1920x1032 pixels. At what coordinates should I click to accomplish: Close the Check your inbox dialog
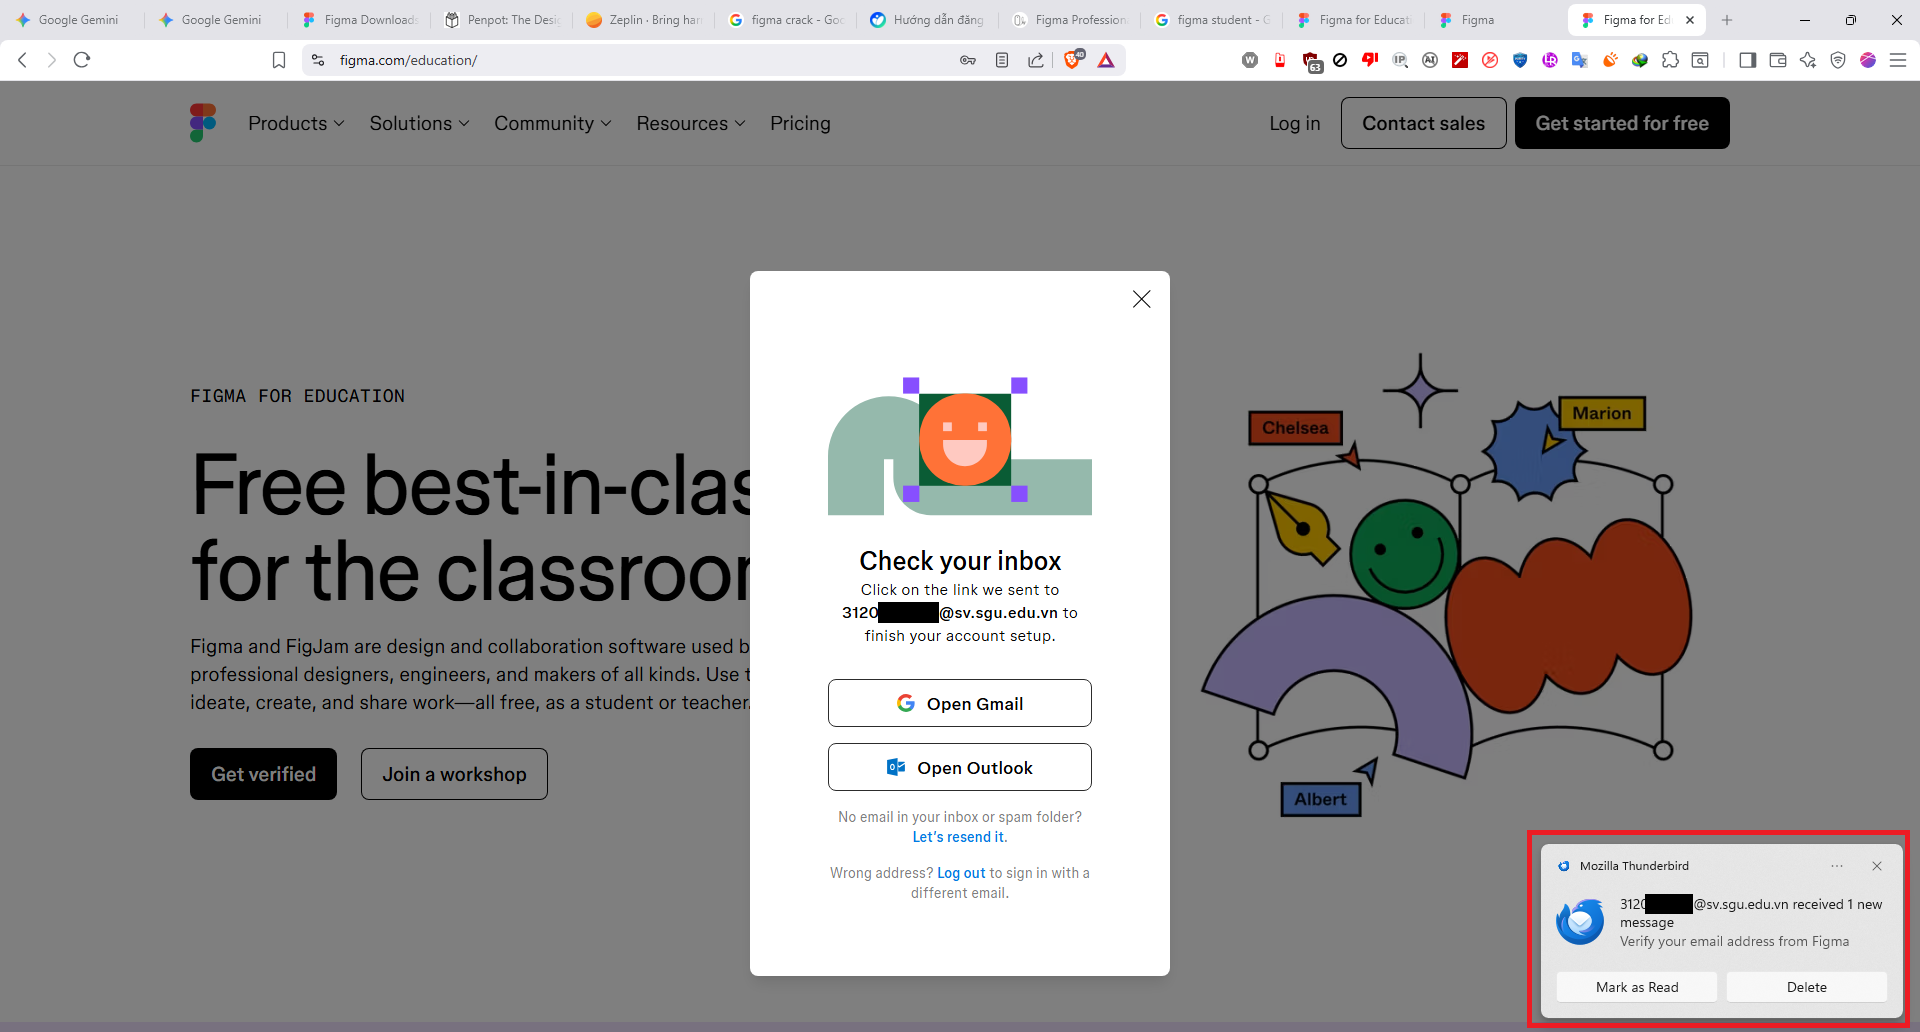[1141, 299]
